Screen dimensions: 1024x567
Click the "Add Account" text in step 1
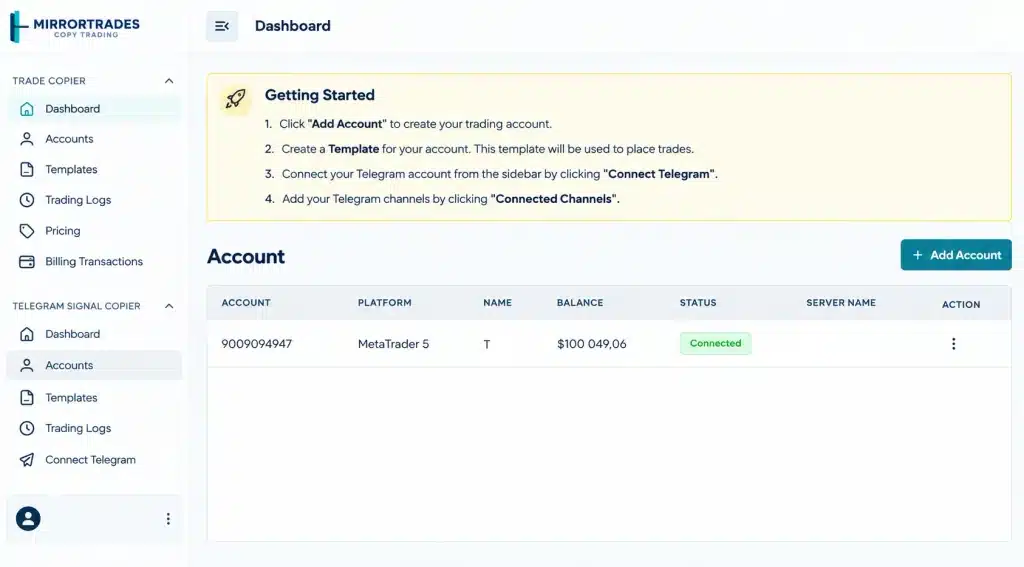pyautogui.click(x=347, y=124)
